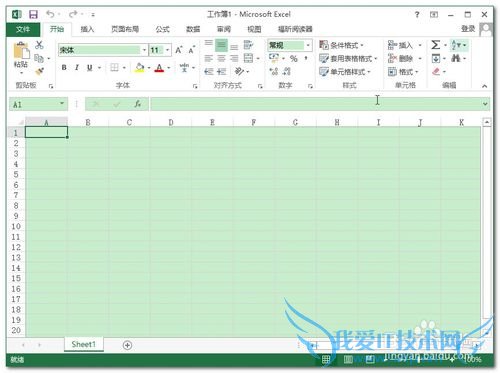Image resolution: width=500 pixels, height=373 pixels.
Task: Switch to the Insert ribbon tab
Action: tap(87, 29)
